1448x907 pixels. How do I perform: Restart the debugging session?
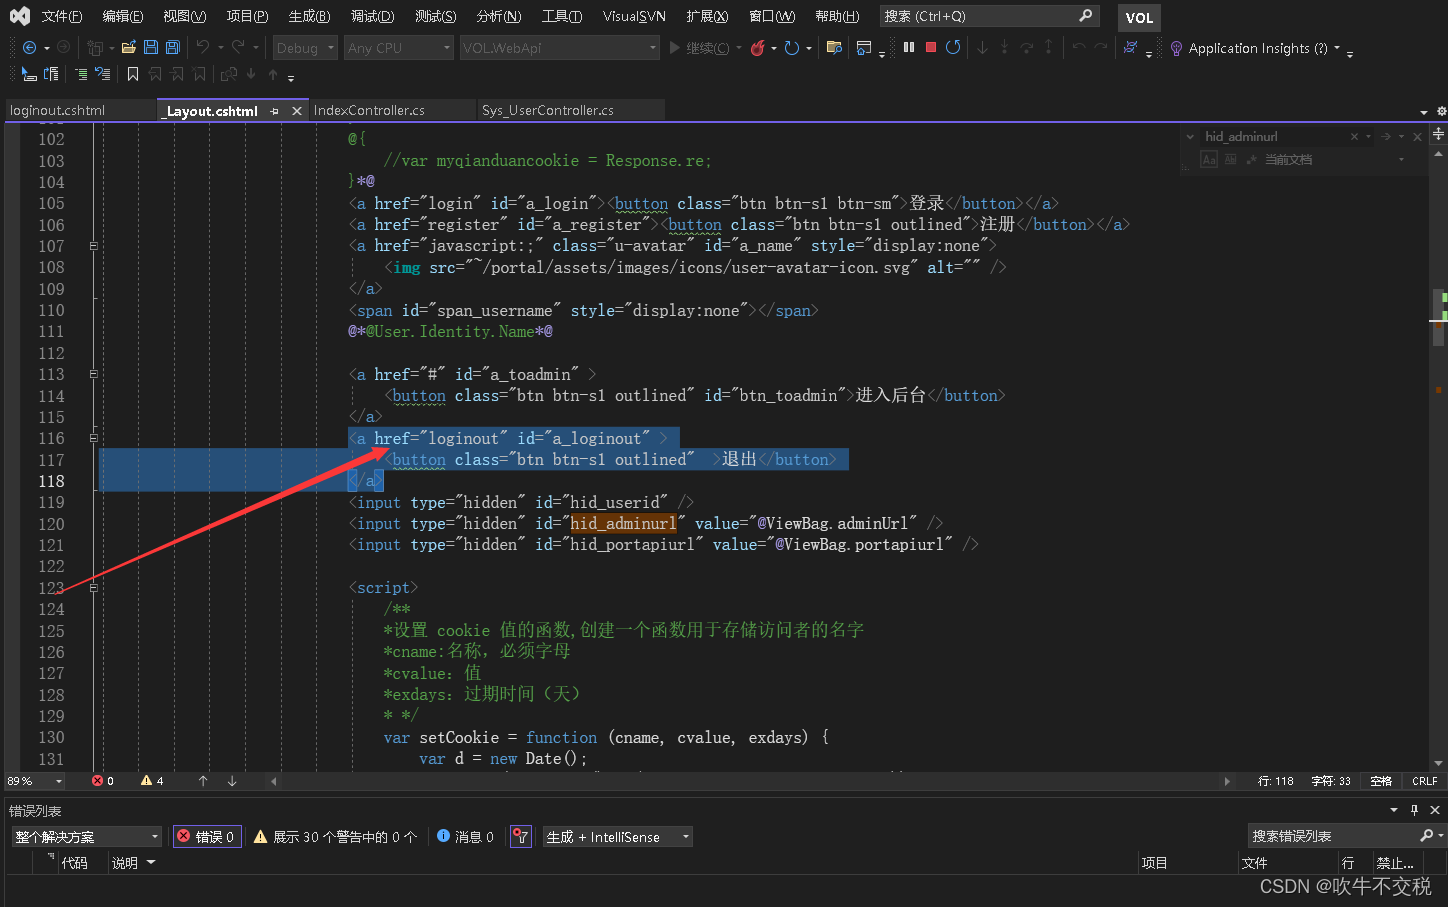click(953, 47)
